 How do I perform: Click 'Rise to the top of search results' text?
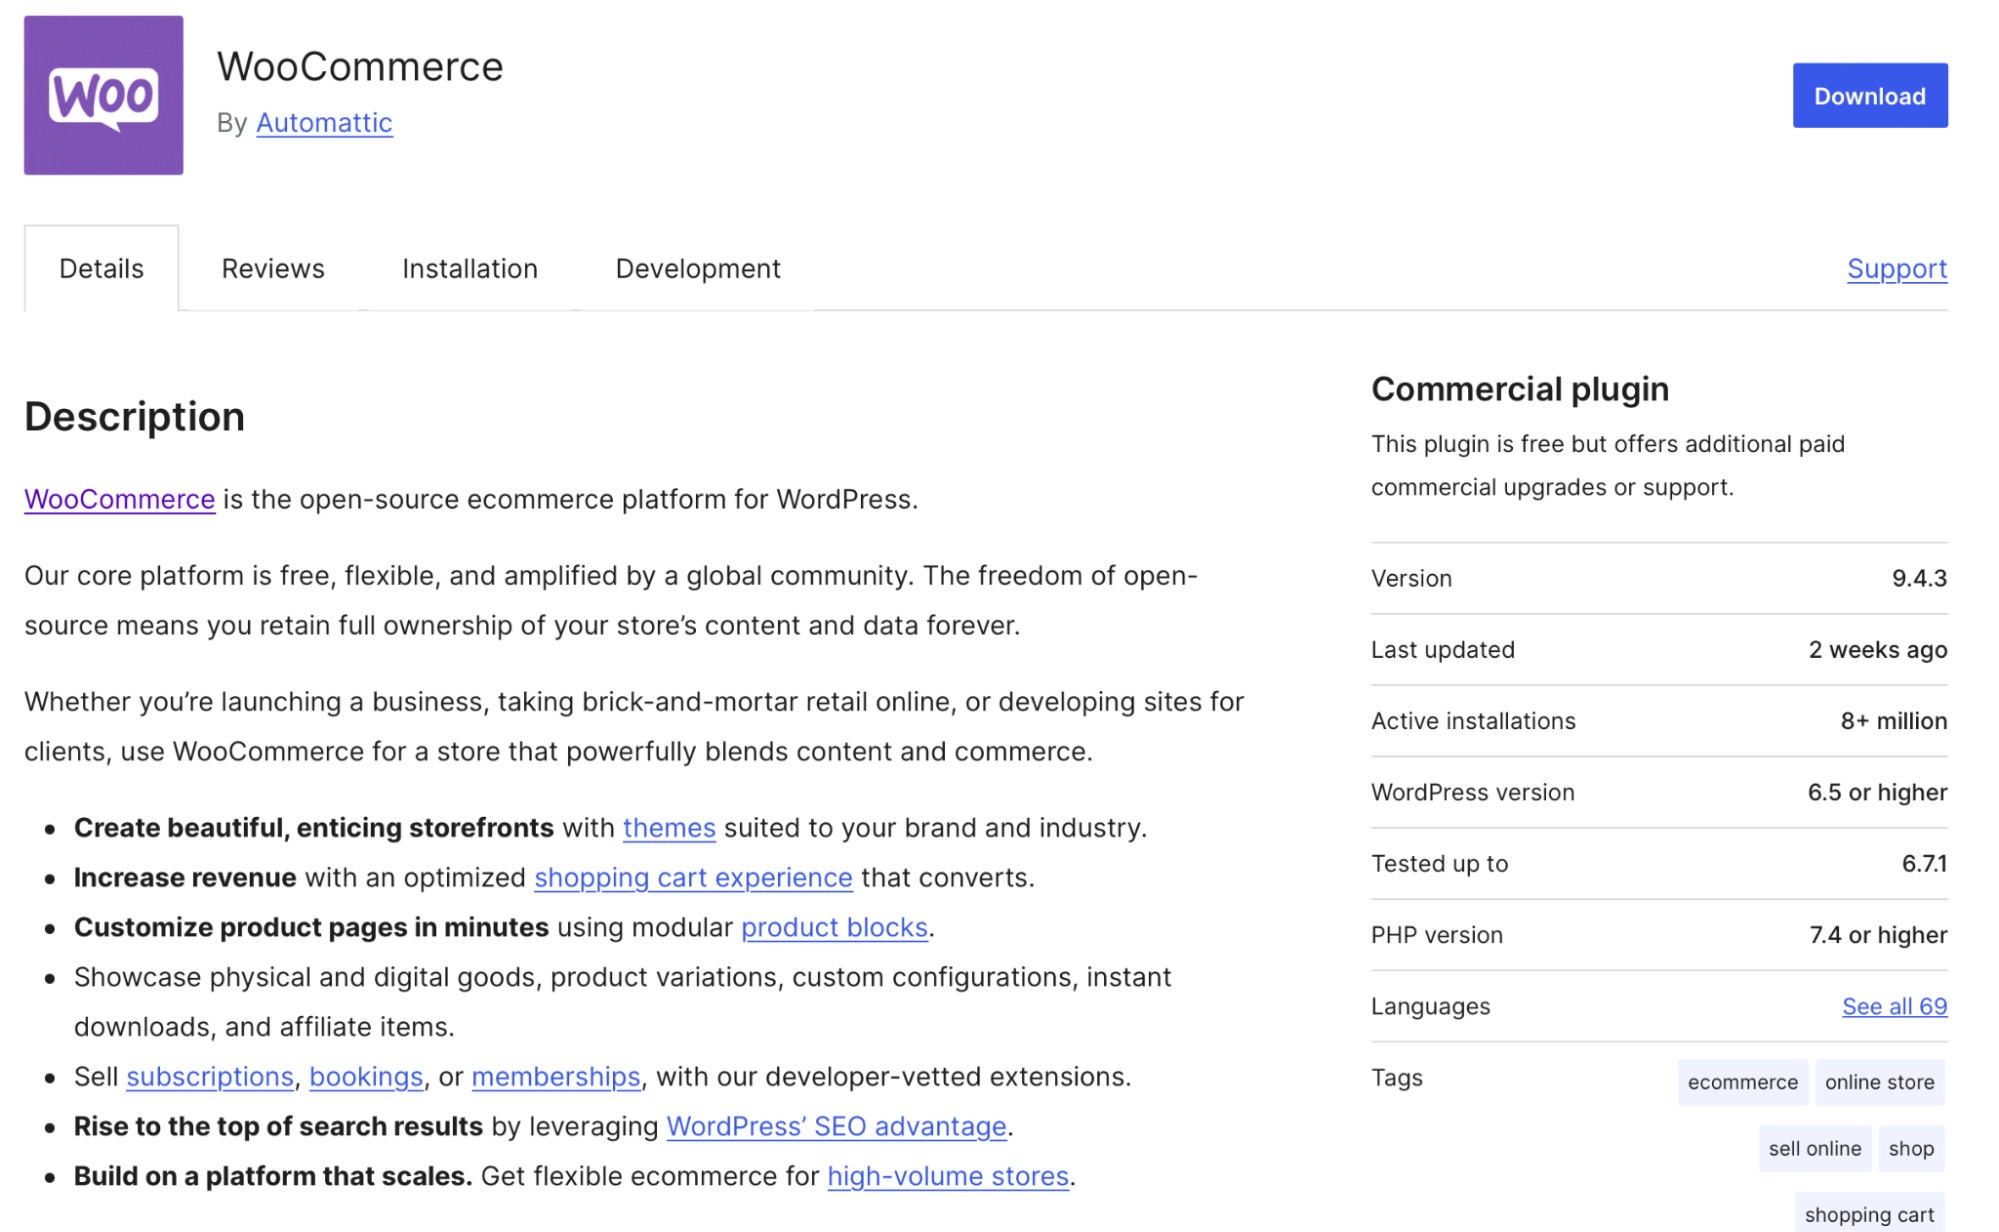[278, 1126]
